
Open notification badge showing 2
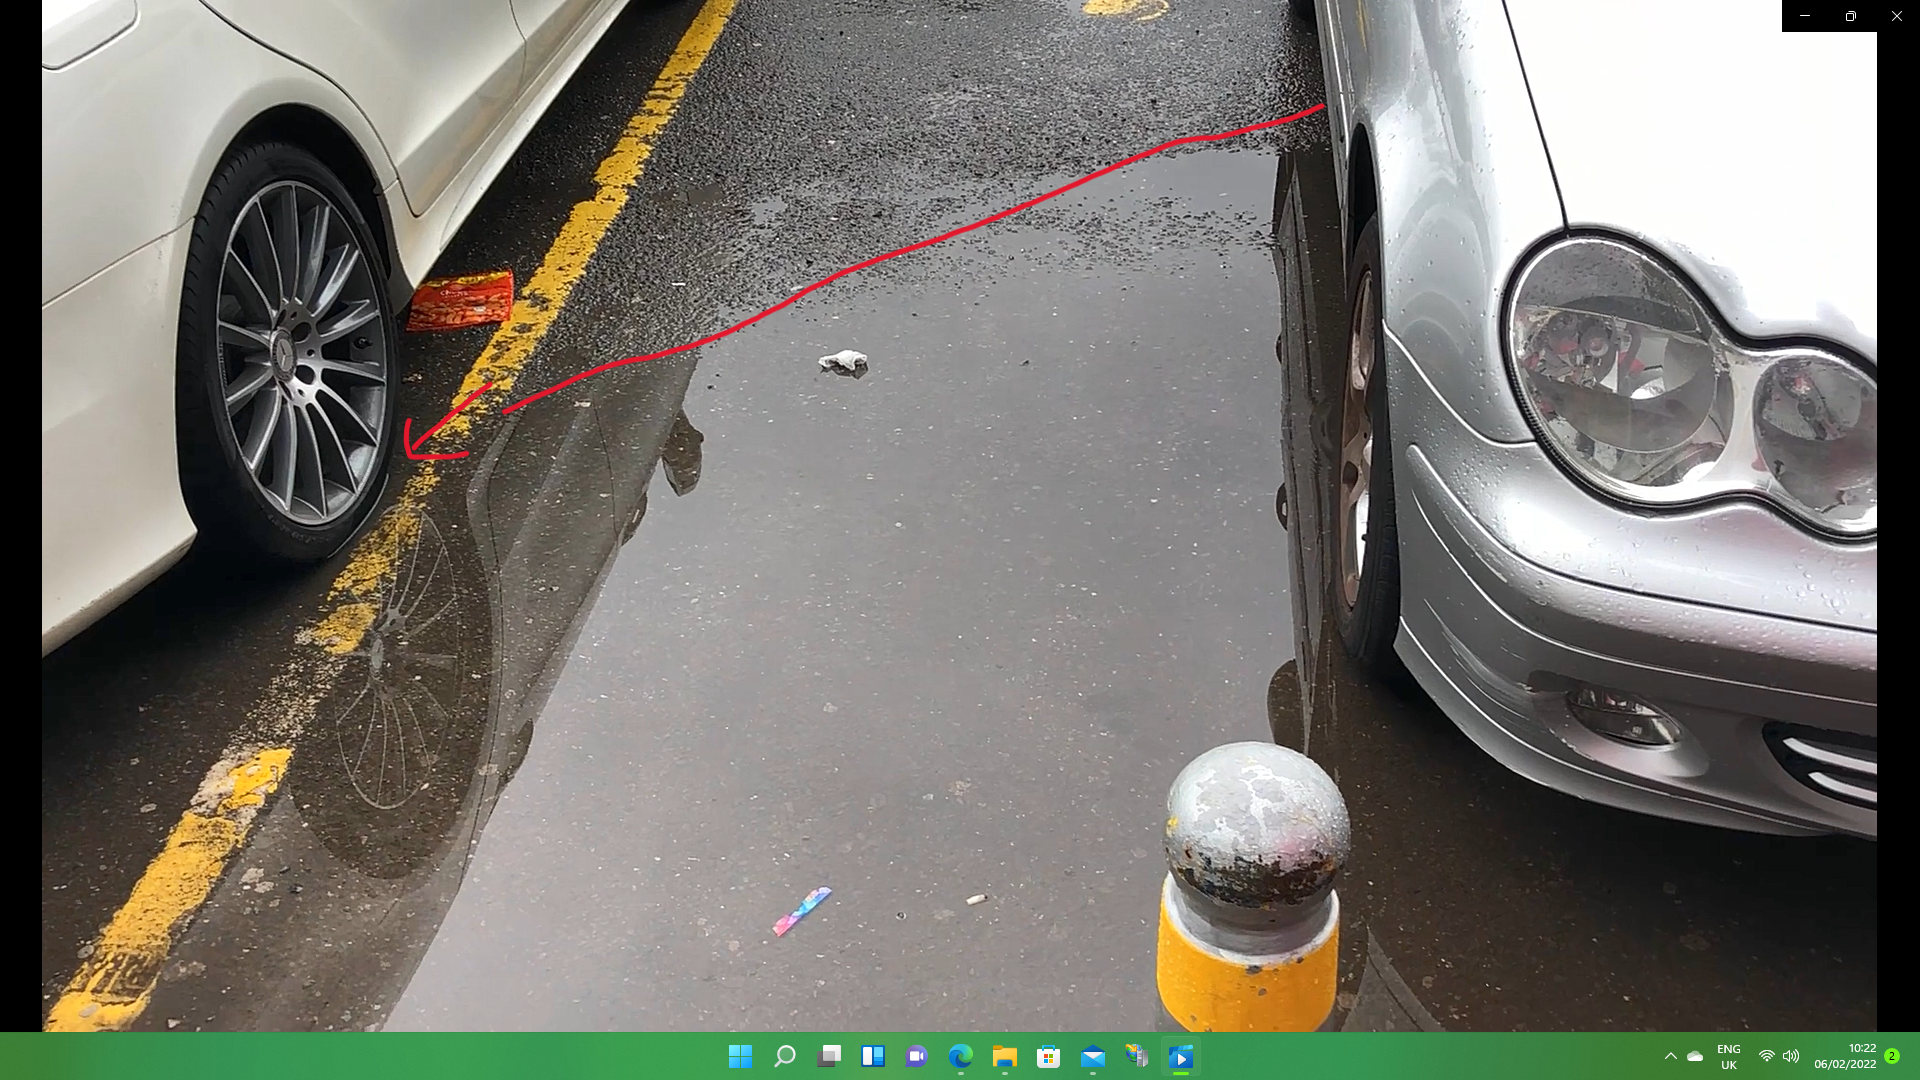1892,1056
